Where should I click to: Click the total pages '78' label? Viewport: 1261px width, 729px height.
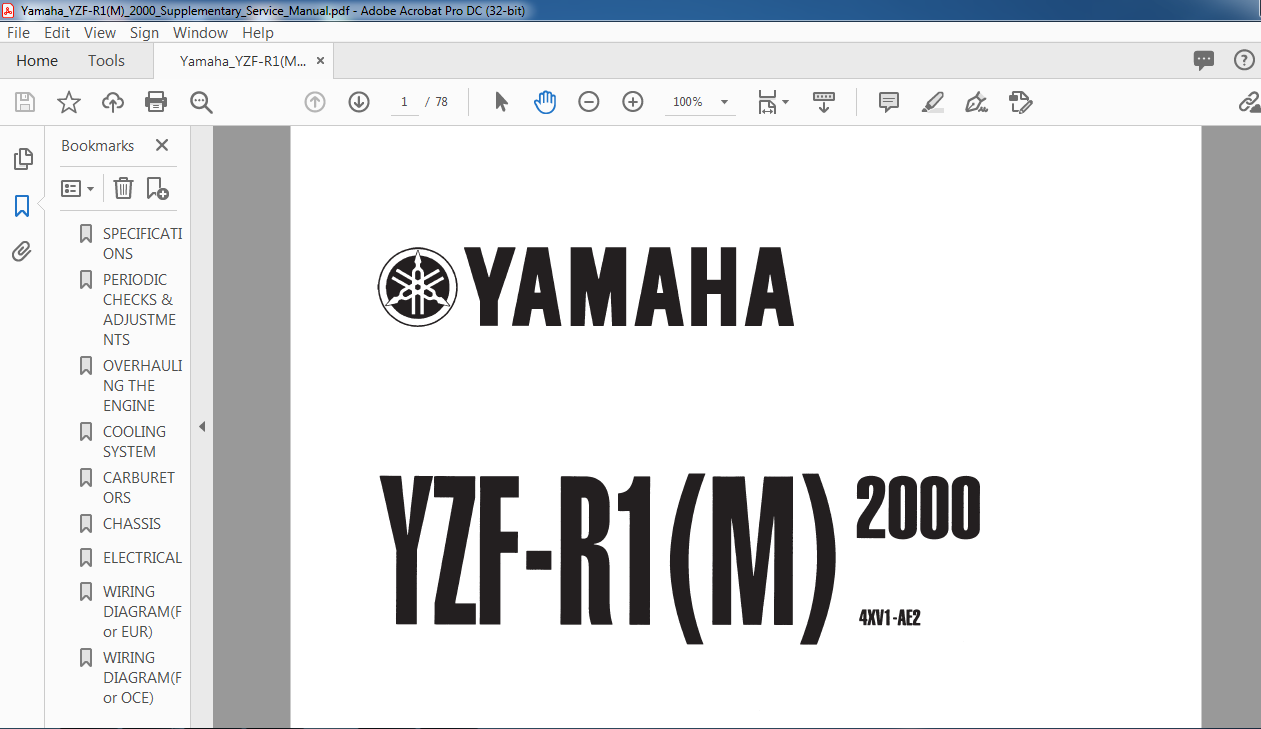441,102
